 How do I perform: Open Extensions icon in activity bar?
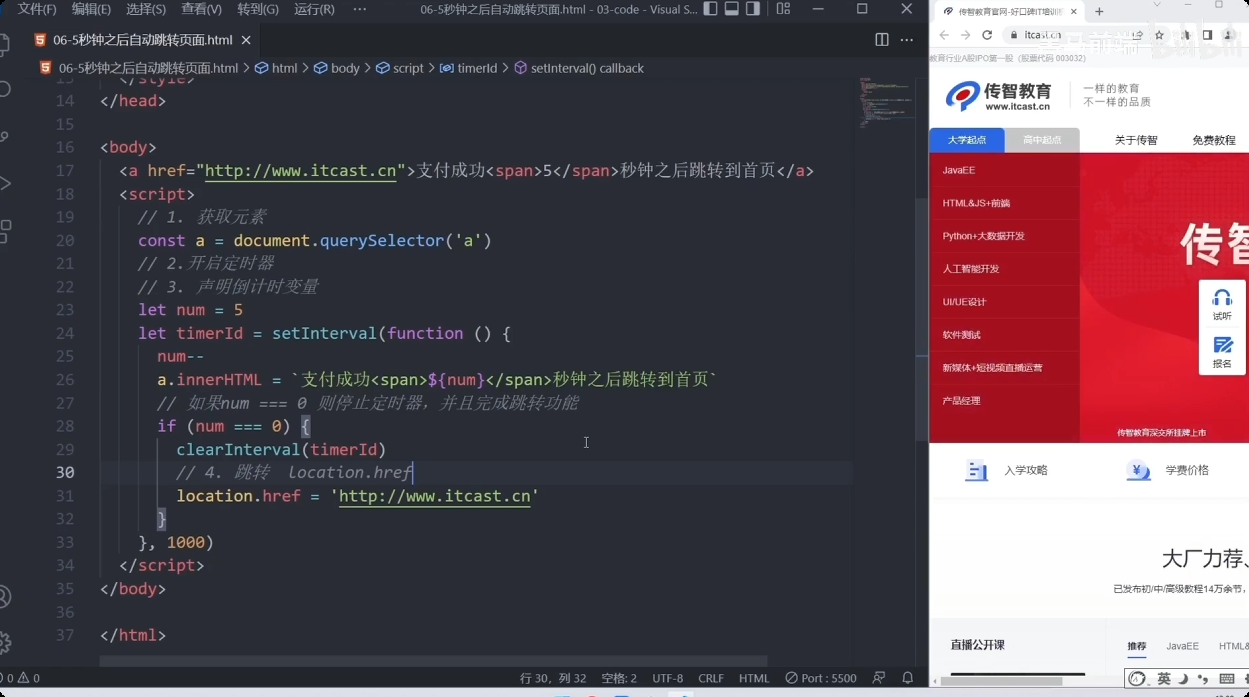(4, 231)
